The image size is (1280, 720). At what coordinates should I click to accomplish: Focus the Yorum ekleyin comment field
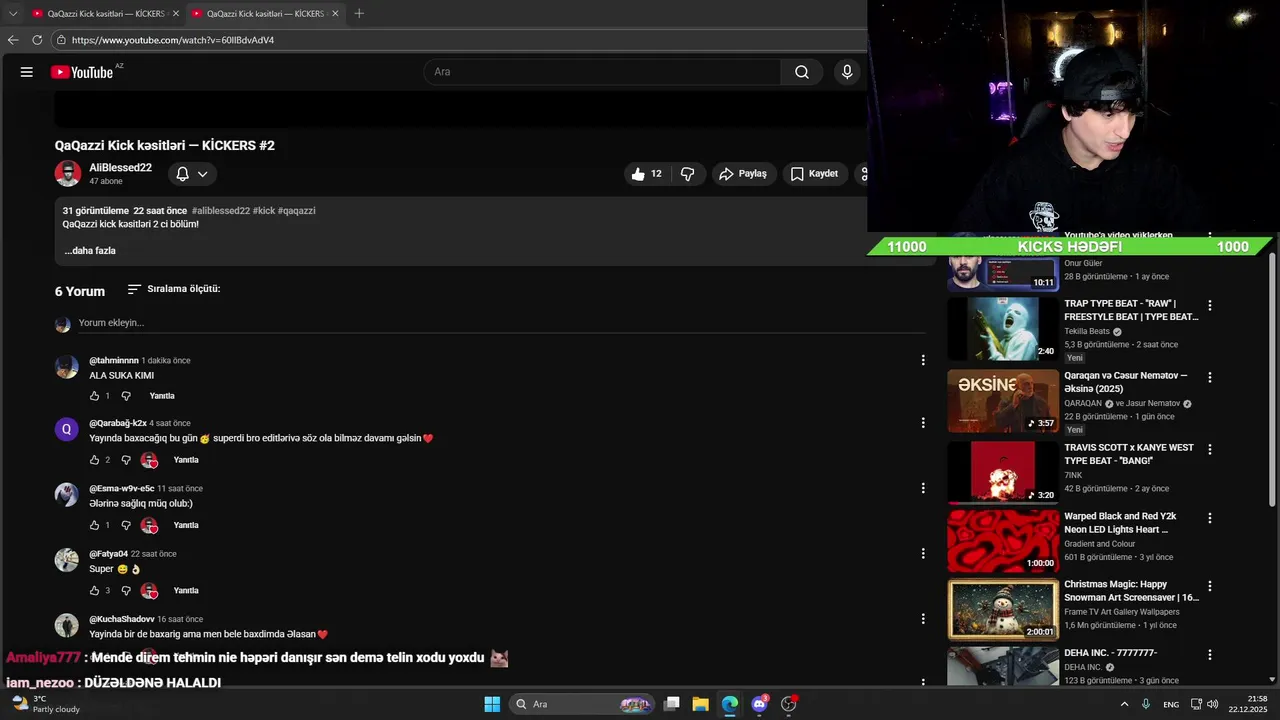[x=502, y=323]
